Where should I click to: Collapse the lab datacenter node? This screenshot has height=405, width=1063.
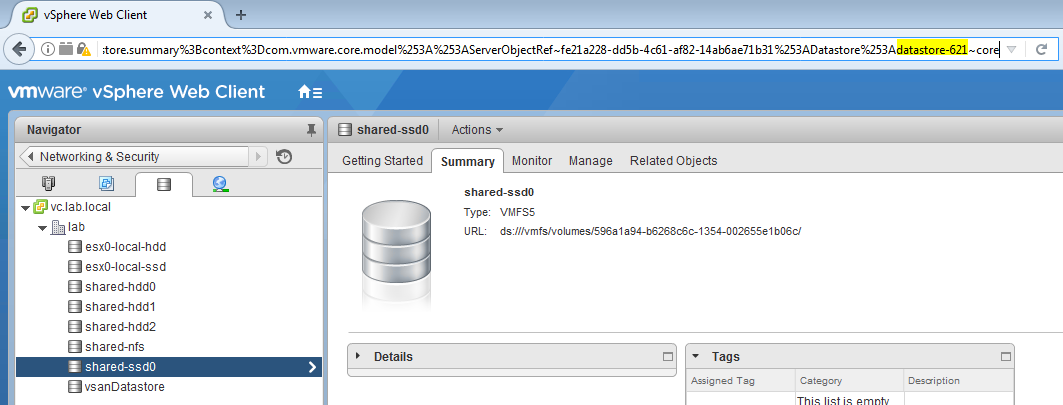(x=42, y=227)
